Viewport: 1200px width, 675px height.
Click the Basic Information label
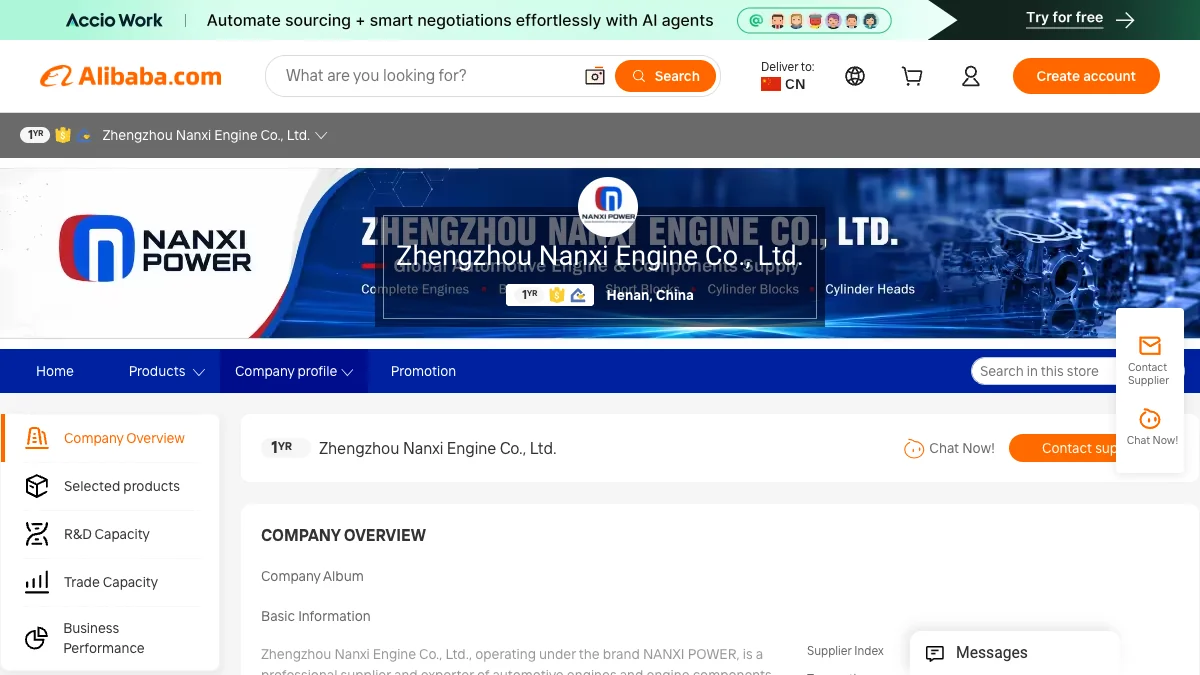(316, 616)
